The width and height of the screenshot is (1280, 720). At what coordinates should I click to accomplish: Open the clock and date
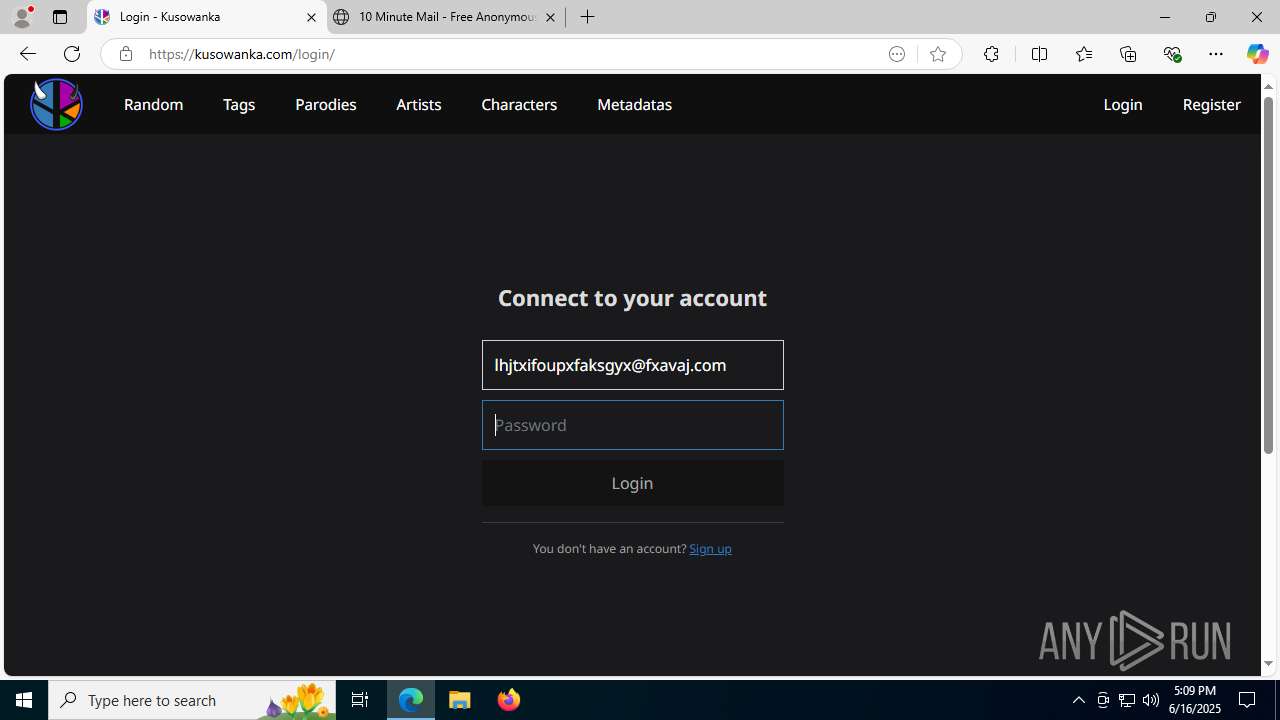(x=1194, y=700)
